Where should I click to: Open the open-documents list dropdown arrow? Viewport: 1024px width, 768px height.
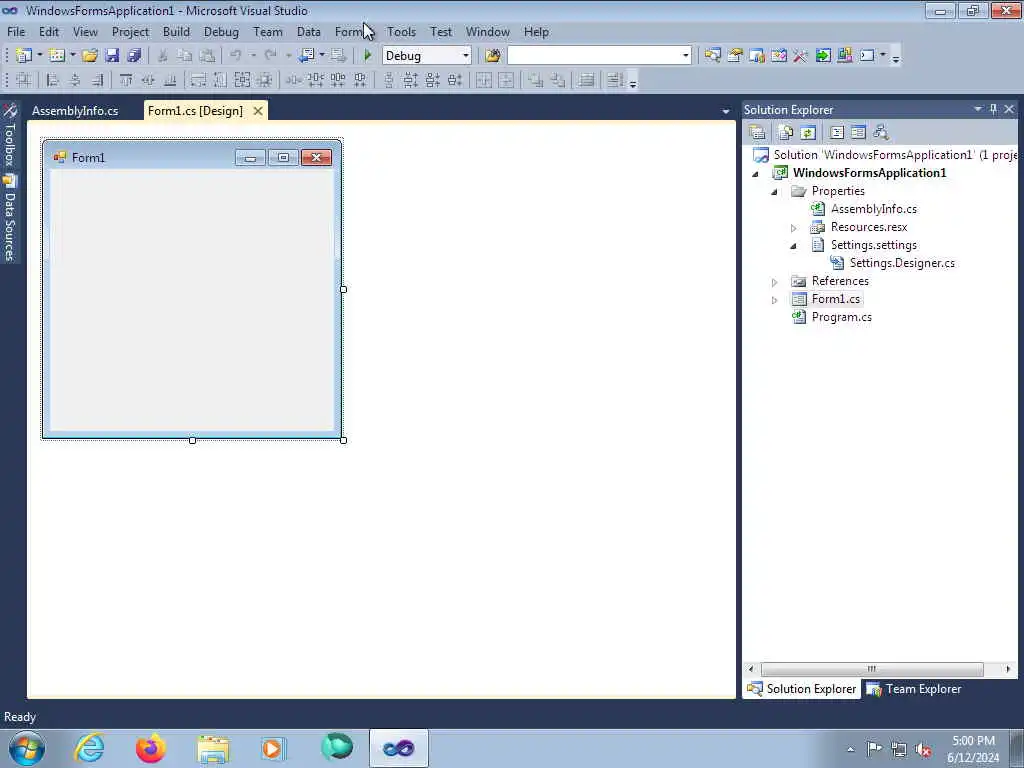click(x=726, y=111)
